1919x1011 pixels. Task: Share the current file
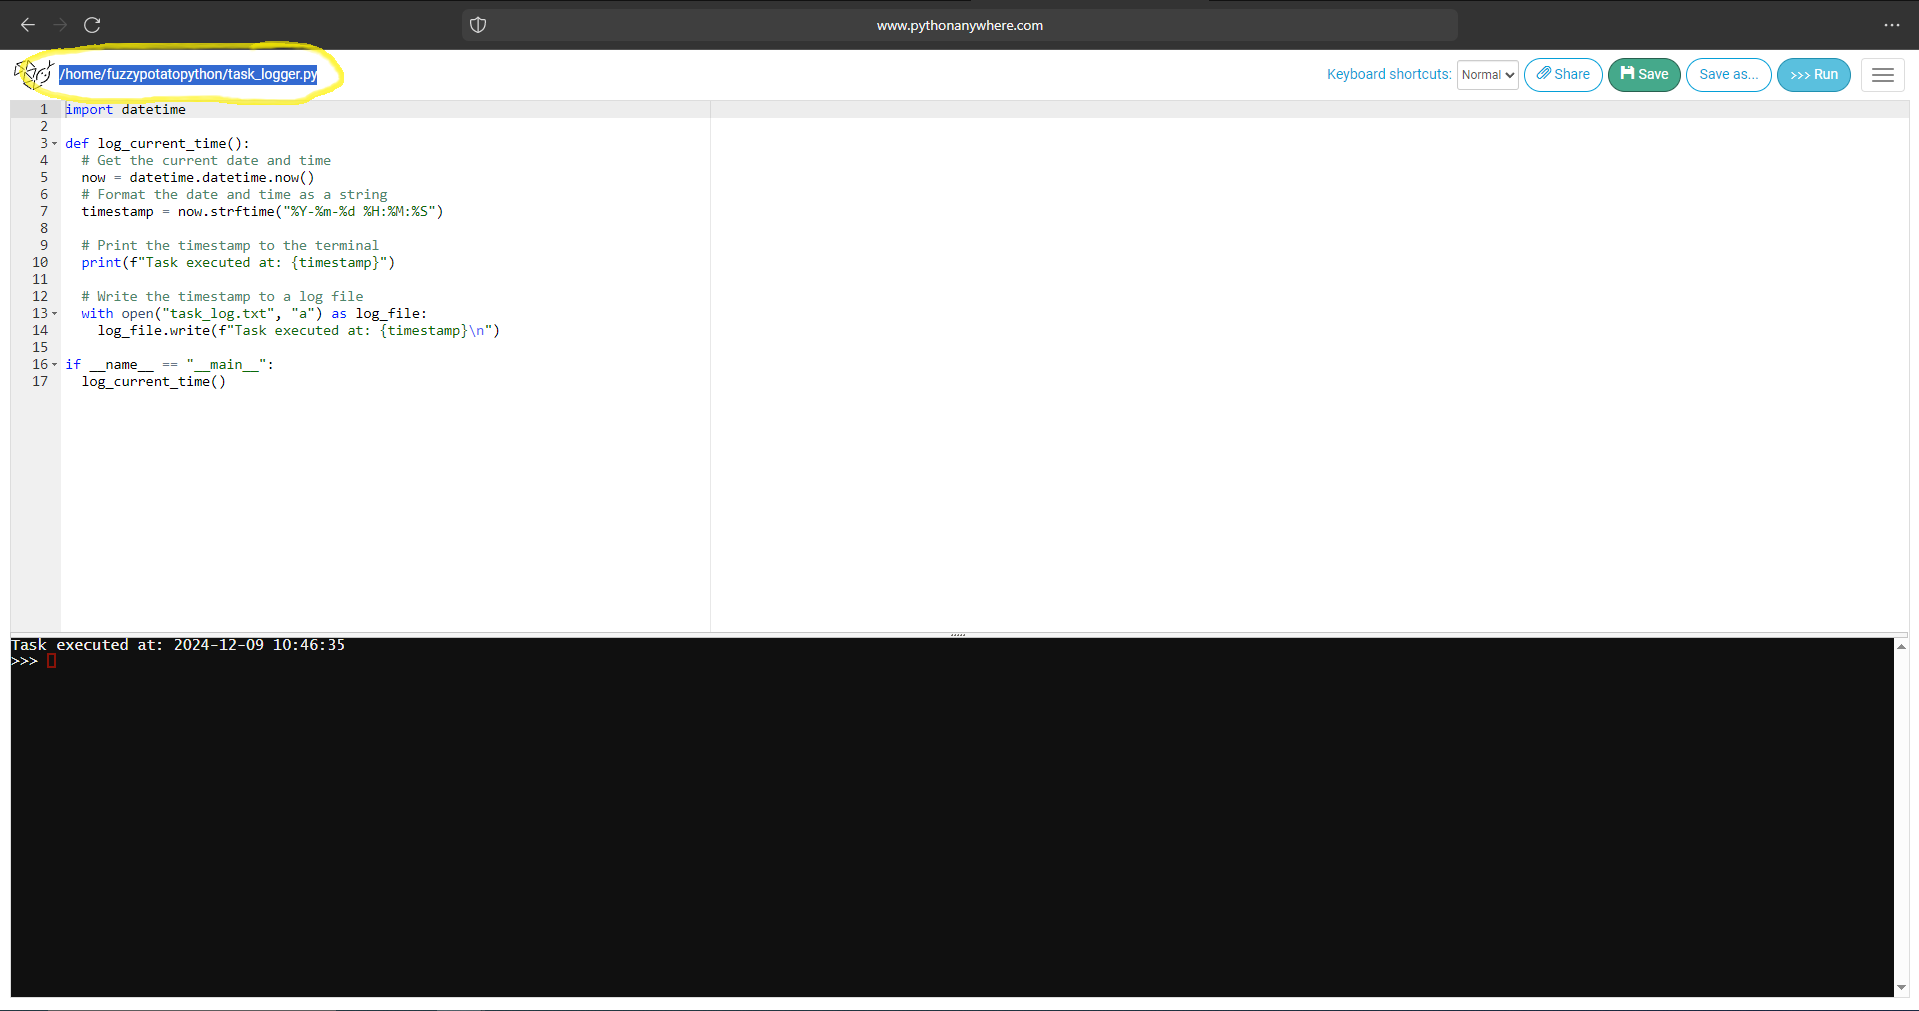pos(1562,74)
